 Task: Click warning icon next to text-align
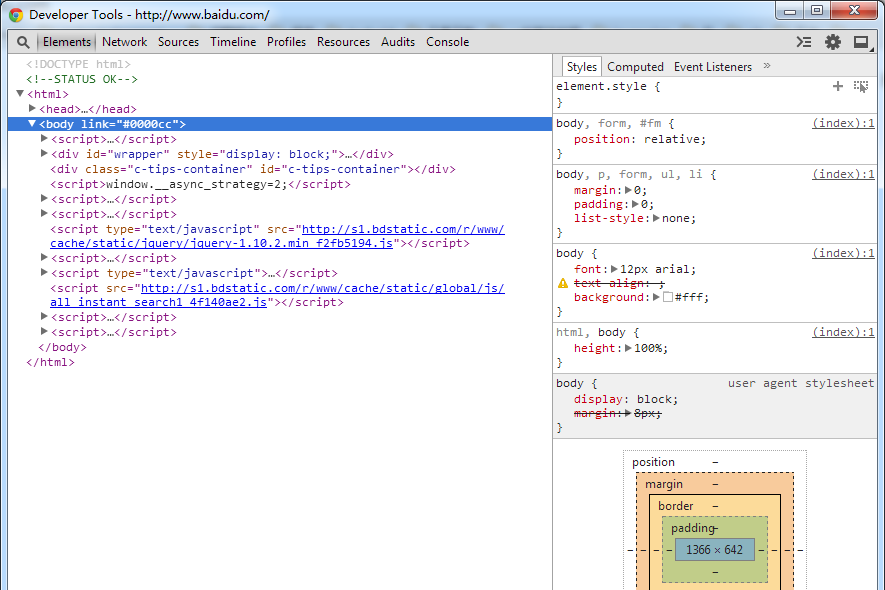(563, 283)
